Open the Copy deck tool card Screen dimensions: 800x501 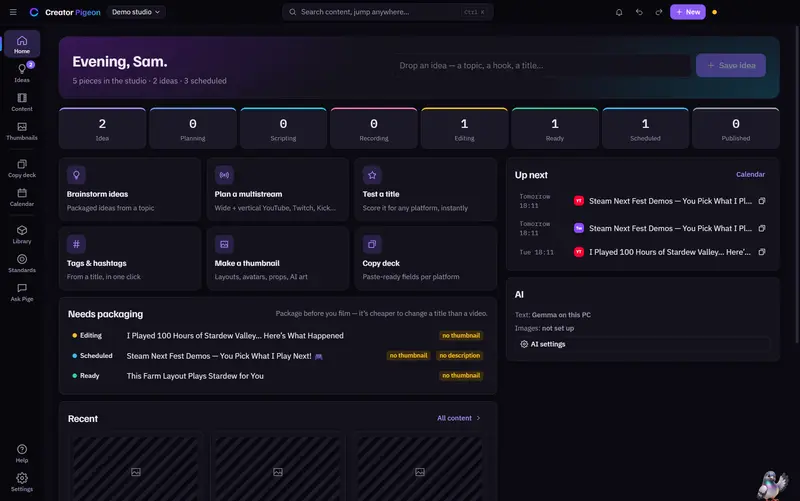click(x=426, y=258)
